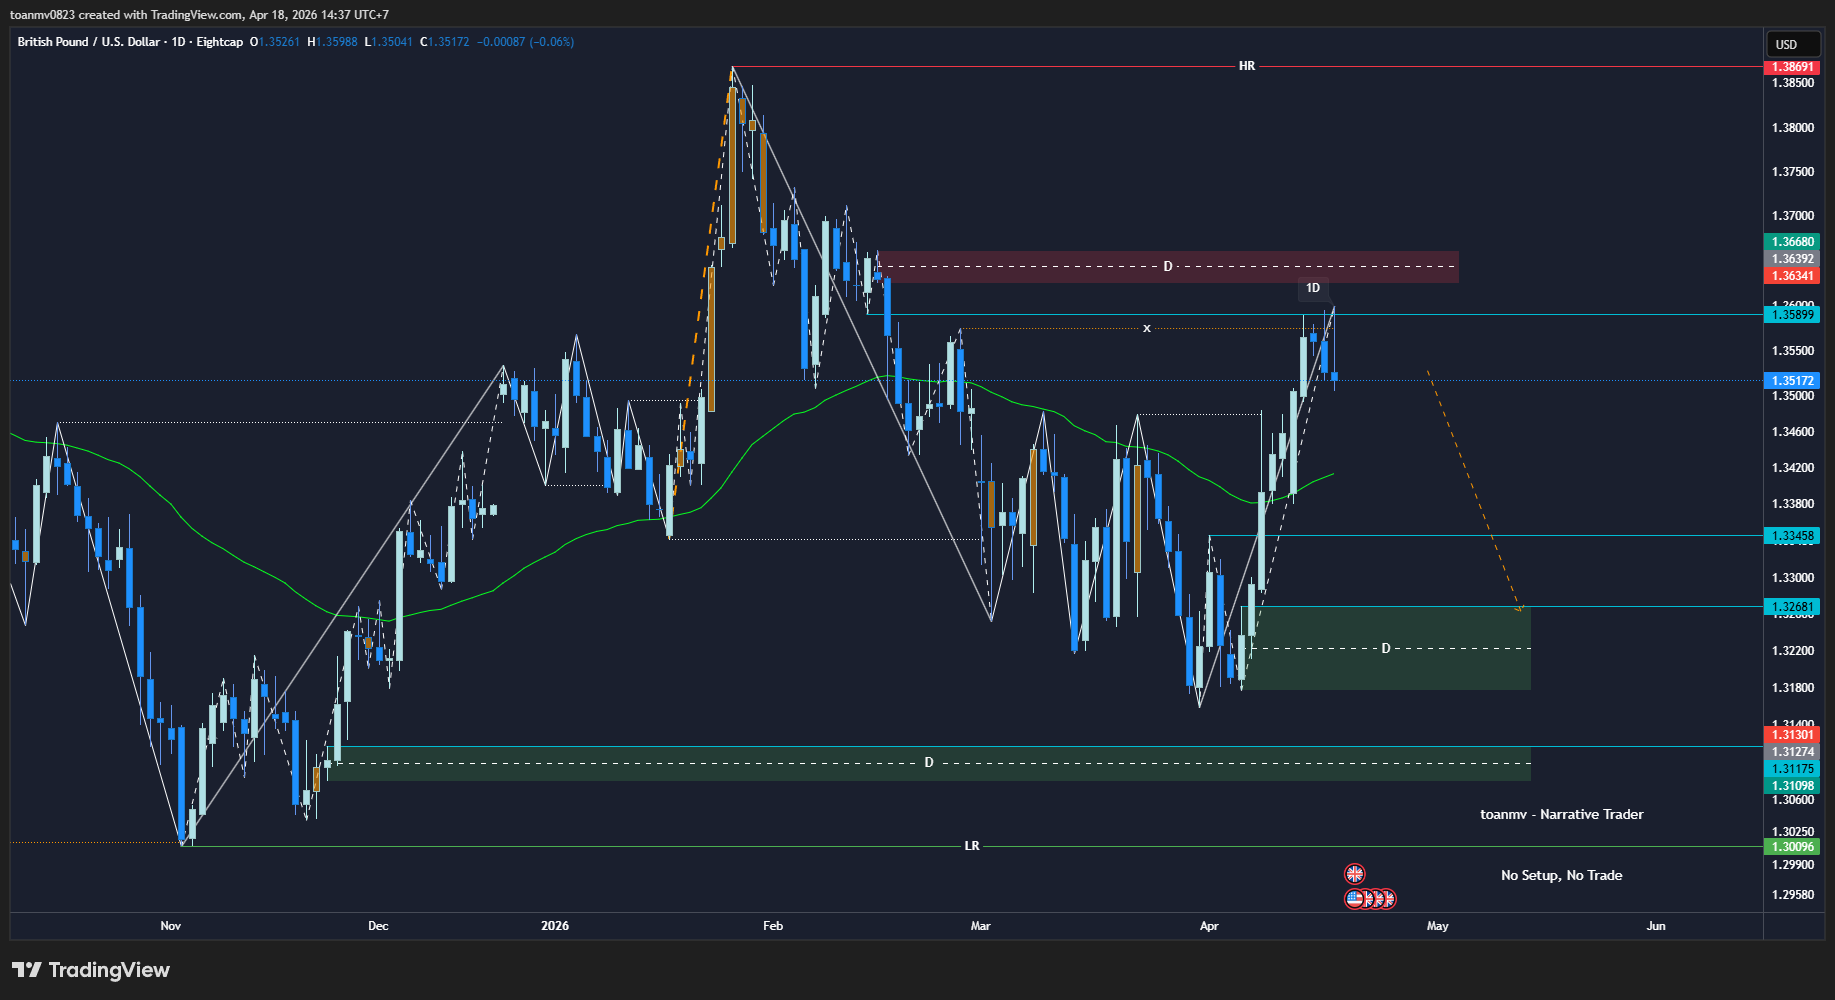Click the cyan 1.31175 price label

(x=1792, y=769)
